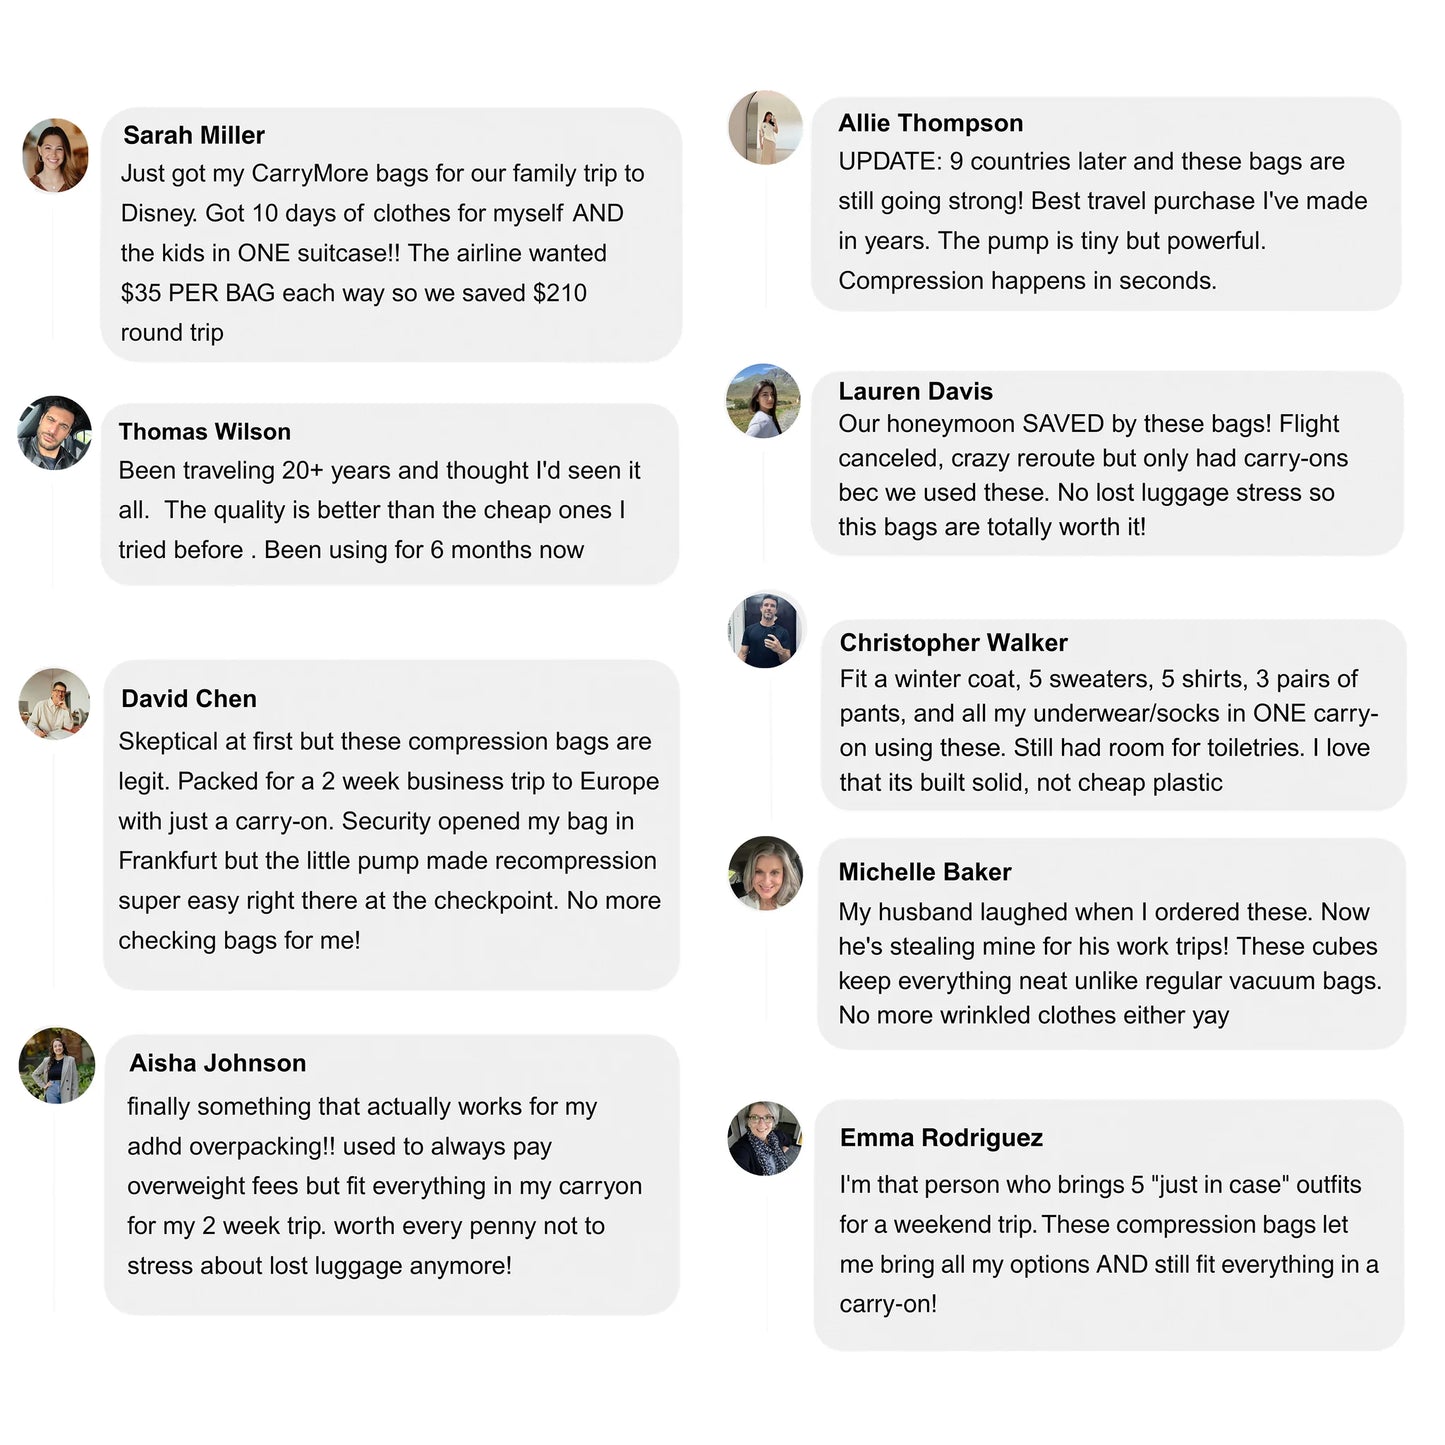Click the Sarah Miller name heading
Screen dimensions: 1445x1445
[x=194, y=135]
